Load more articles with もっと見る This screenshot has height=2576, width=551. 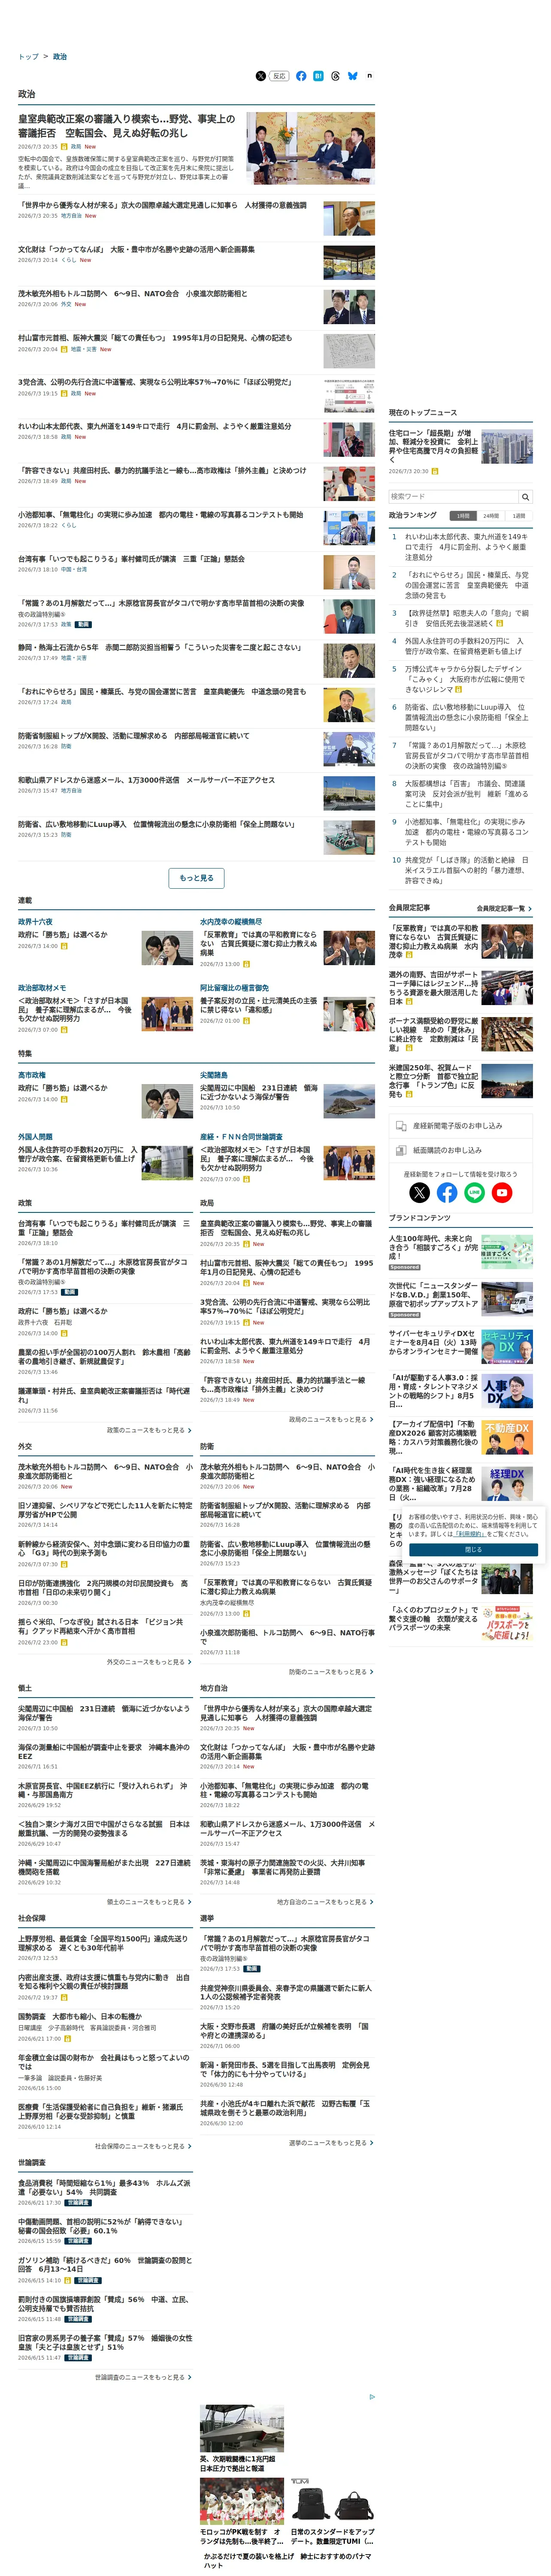(196, 878)
